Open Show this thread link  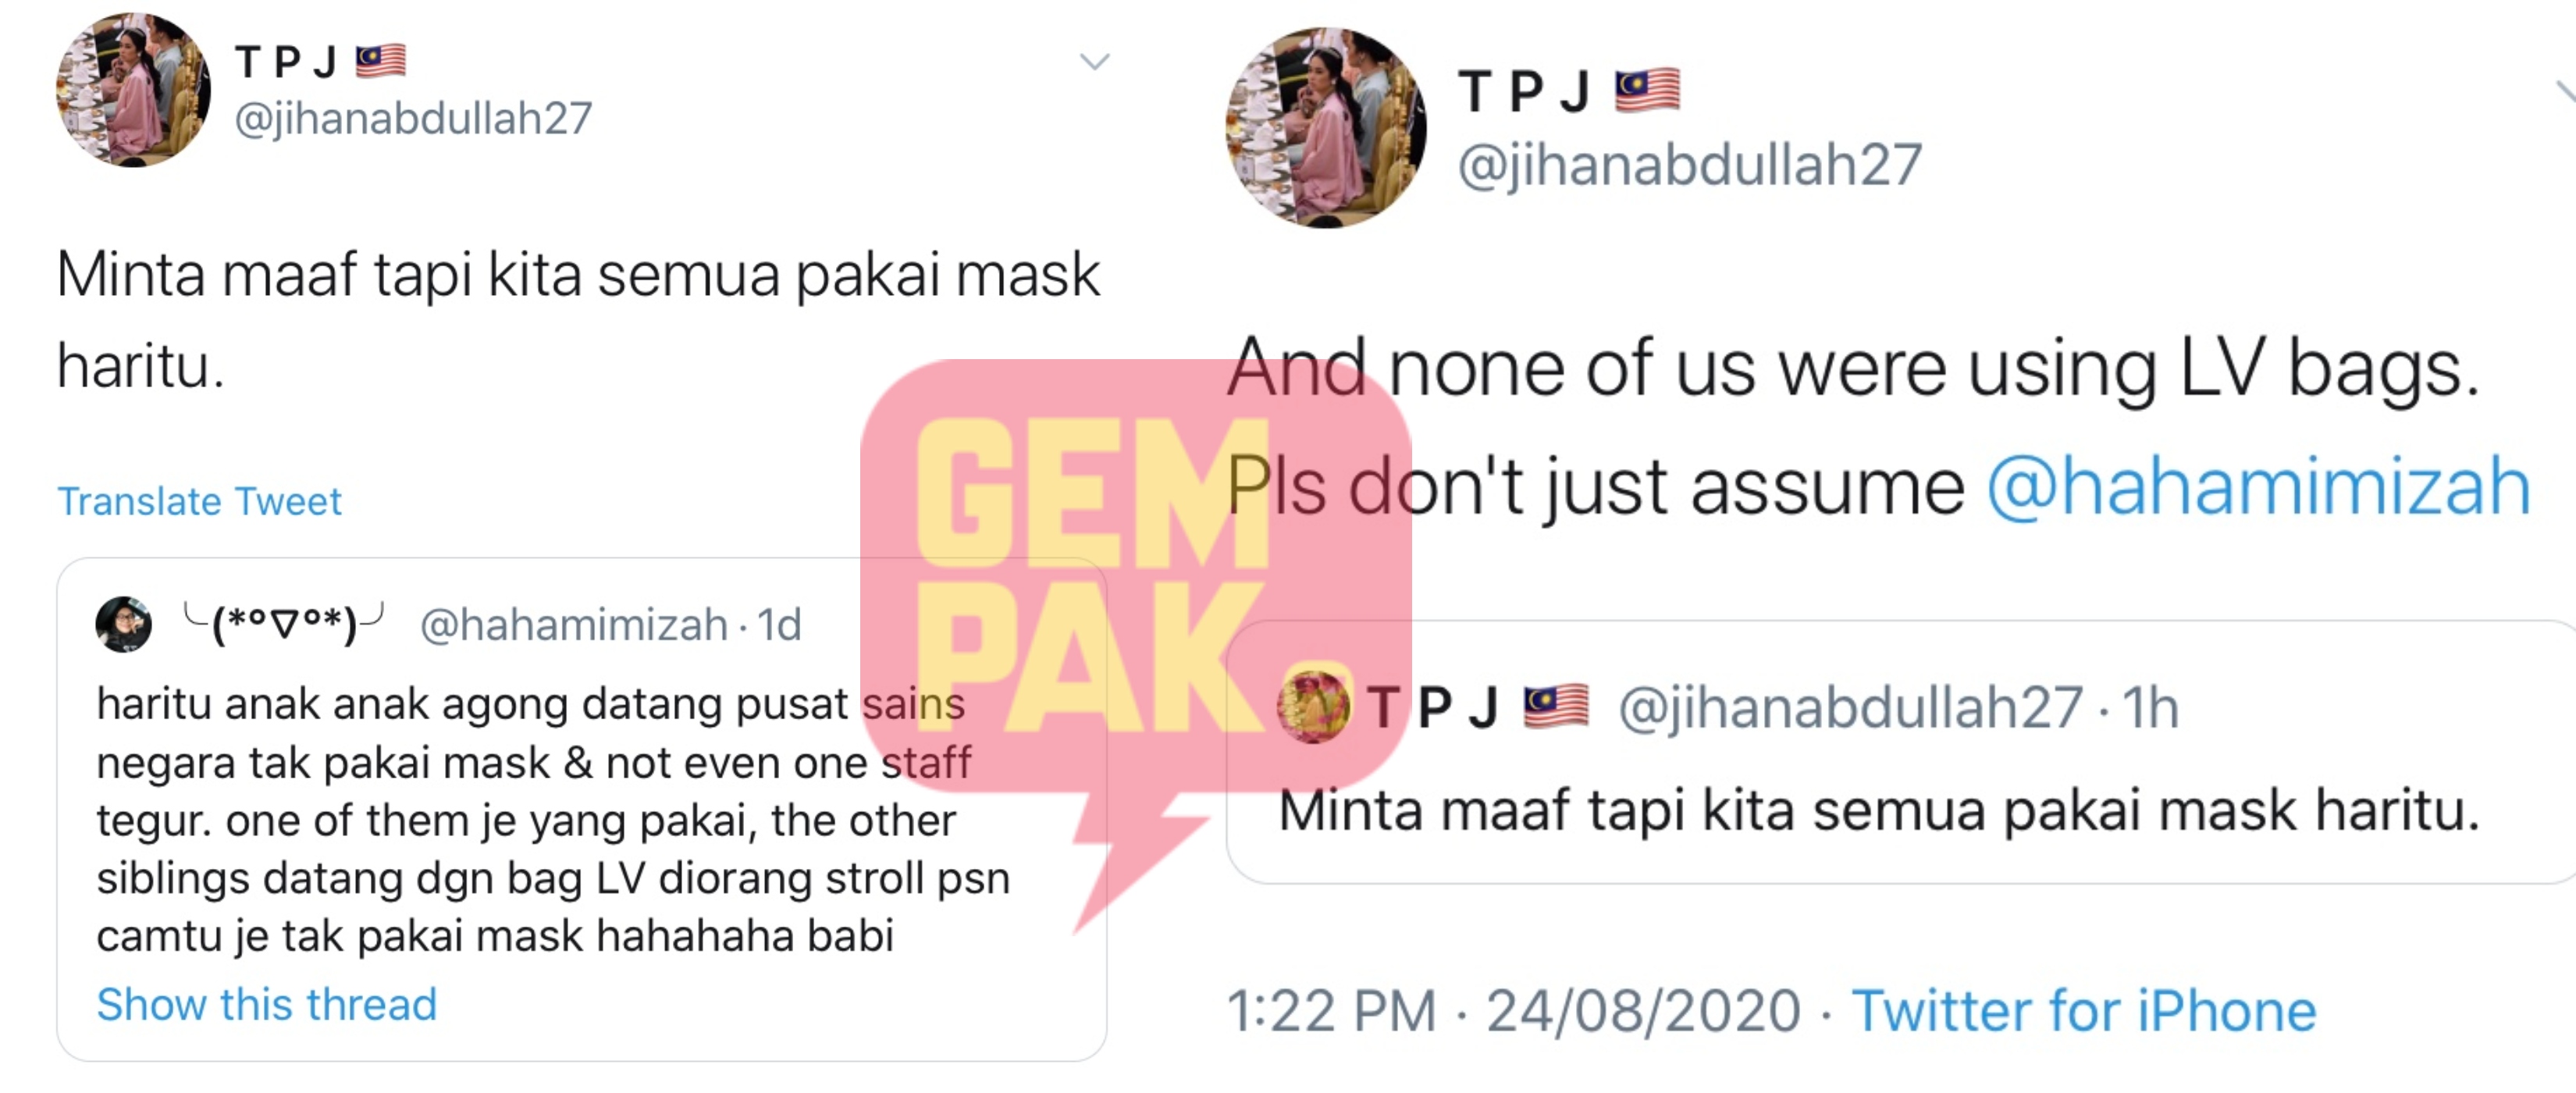click(267, 1004)
